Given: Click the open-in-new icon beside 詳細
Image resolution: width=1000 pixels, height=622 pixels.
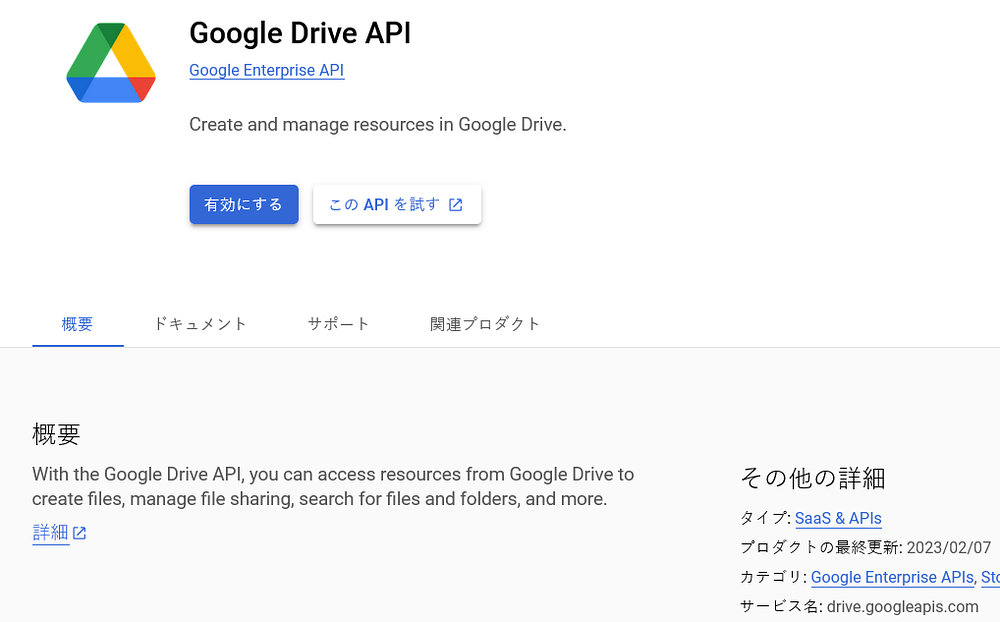Looking at the screenshot, I should tap(79, 533).
